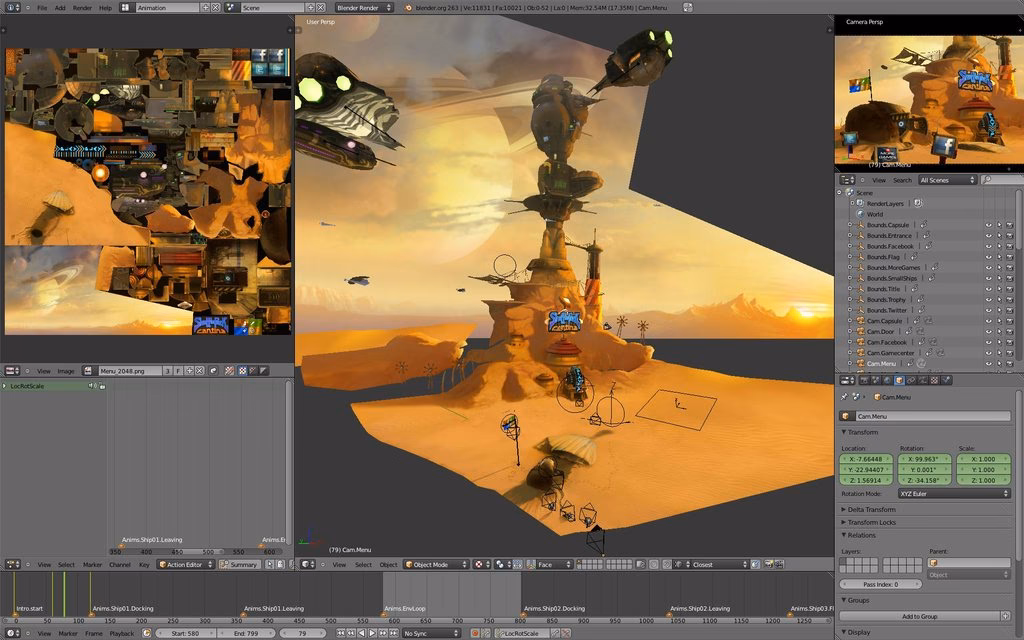Open the Constraints properties tab icon
This screenshot has height=640, width=1024.
(911, 379)
